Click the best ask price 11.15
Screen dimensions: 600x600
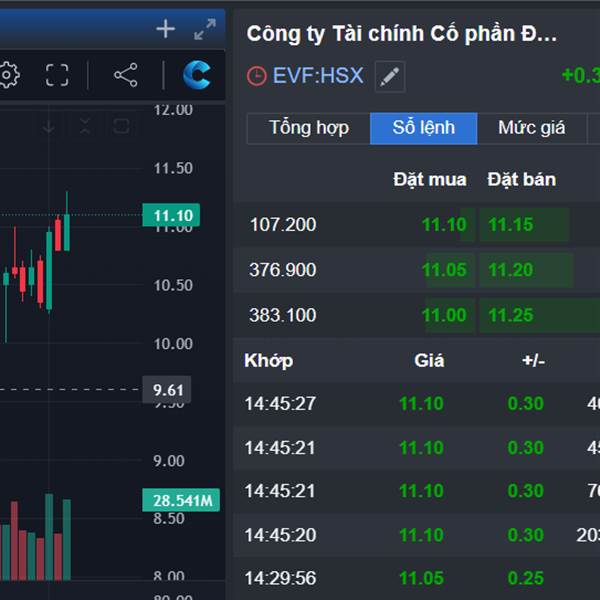coord(511,224)
